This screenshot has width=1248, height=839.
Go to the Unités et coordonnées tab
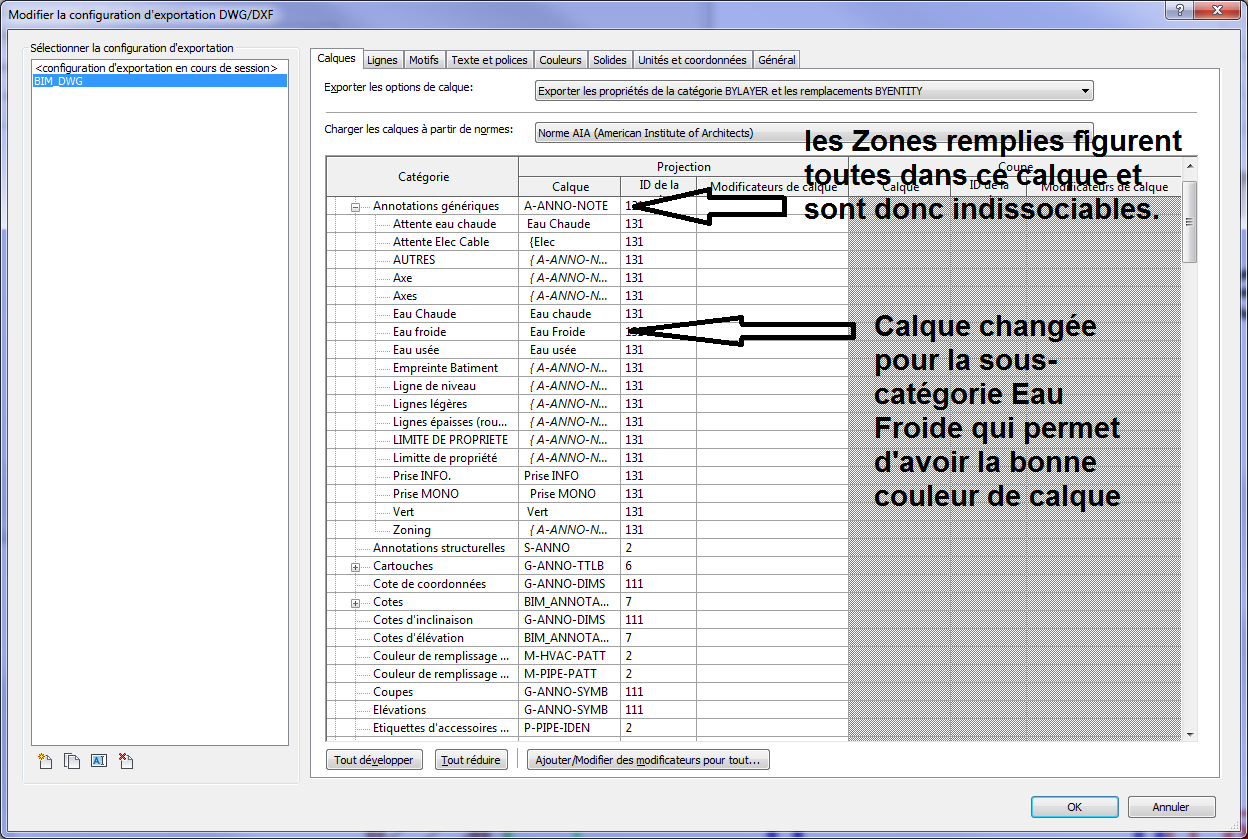click(692, 60)
